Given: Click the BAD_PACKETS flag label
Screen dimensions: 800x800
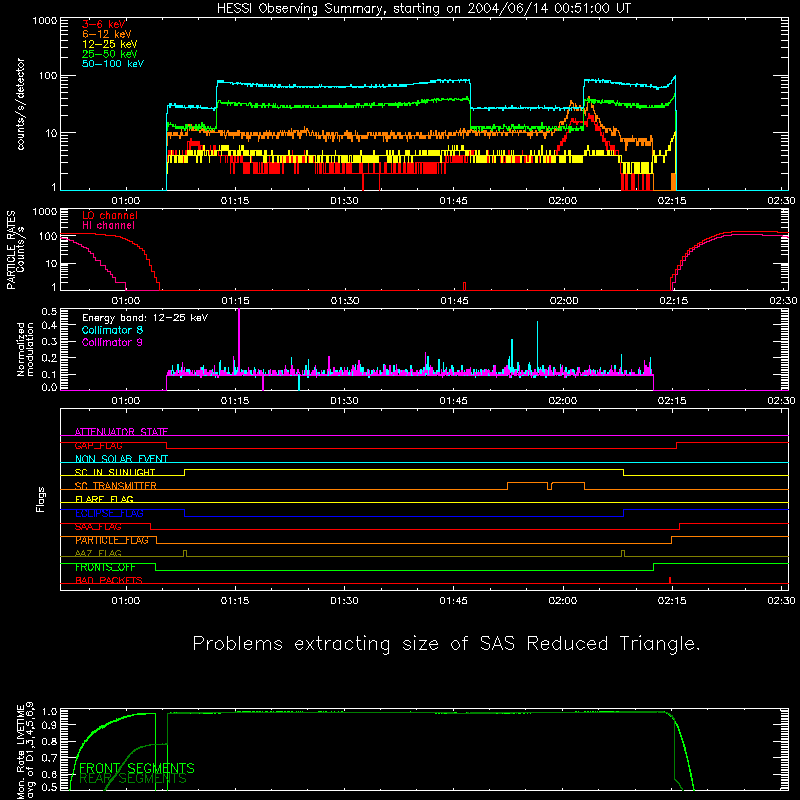Looking at the screenshot, I should point(109,580).
